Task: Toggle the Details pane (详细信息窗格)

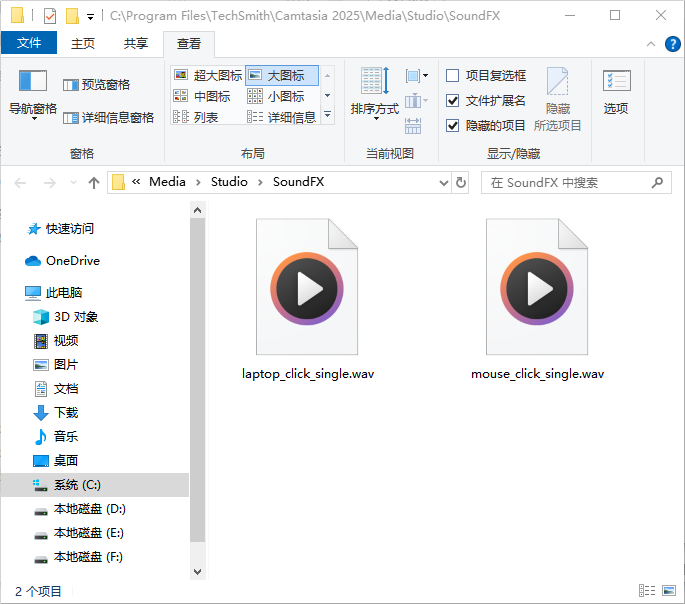Action: tap(108, 117)
